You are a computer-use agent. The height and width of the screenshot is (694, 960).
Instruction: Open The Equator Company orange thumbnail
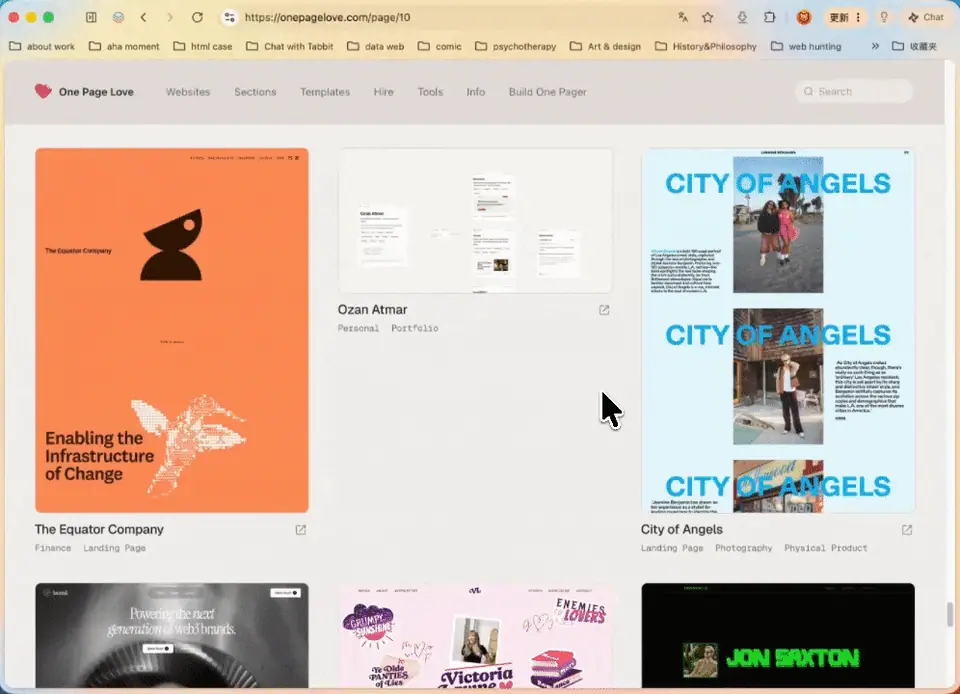pyautogui.click(x=171, y=330)
